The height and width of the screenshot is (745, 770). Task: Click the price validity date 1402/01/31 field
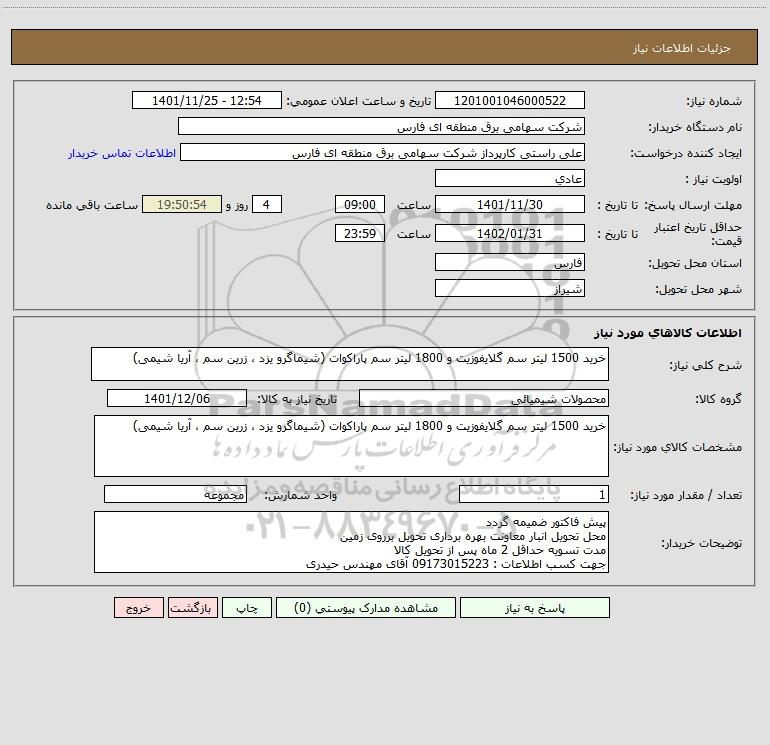pyautogui.click(x=510, y=233)
